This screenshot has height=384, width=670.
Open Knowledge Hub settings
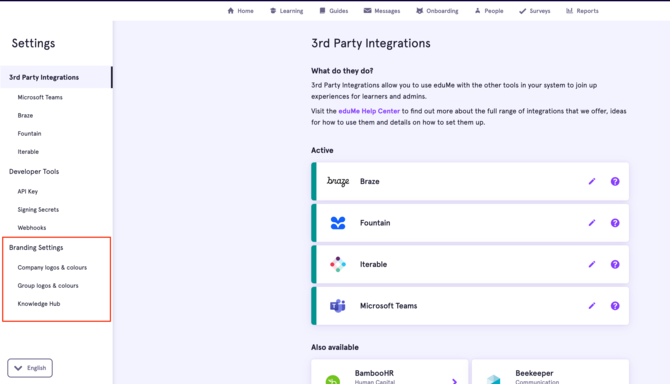39,304
